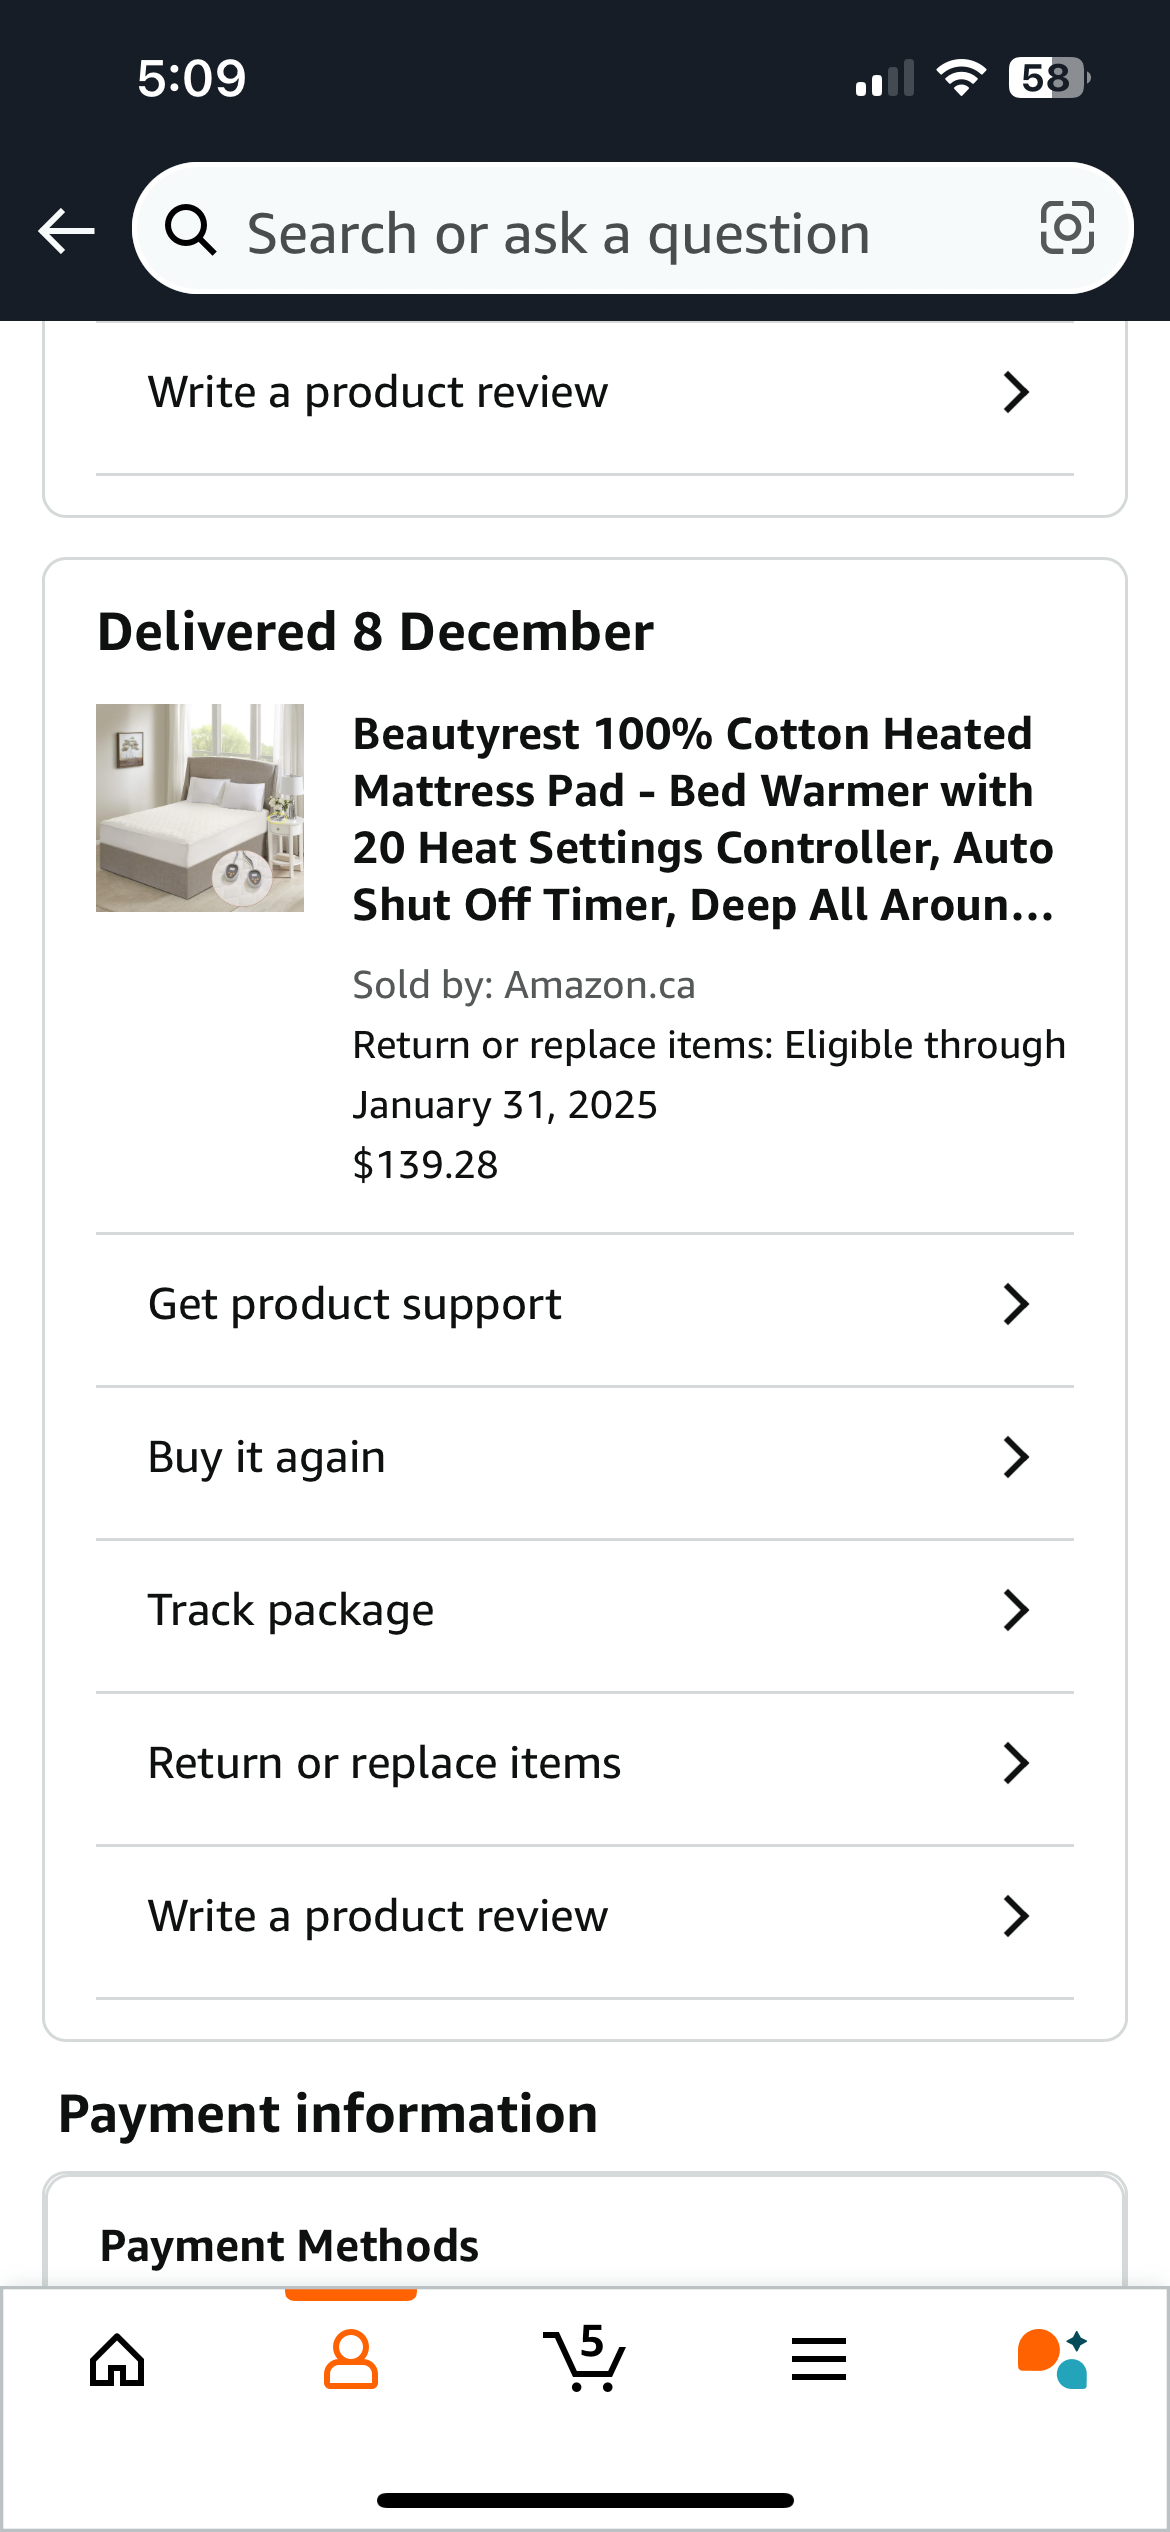Tap the back arrow icon
This screenshot has width=1170, height=2532.
pos(66,231)
